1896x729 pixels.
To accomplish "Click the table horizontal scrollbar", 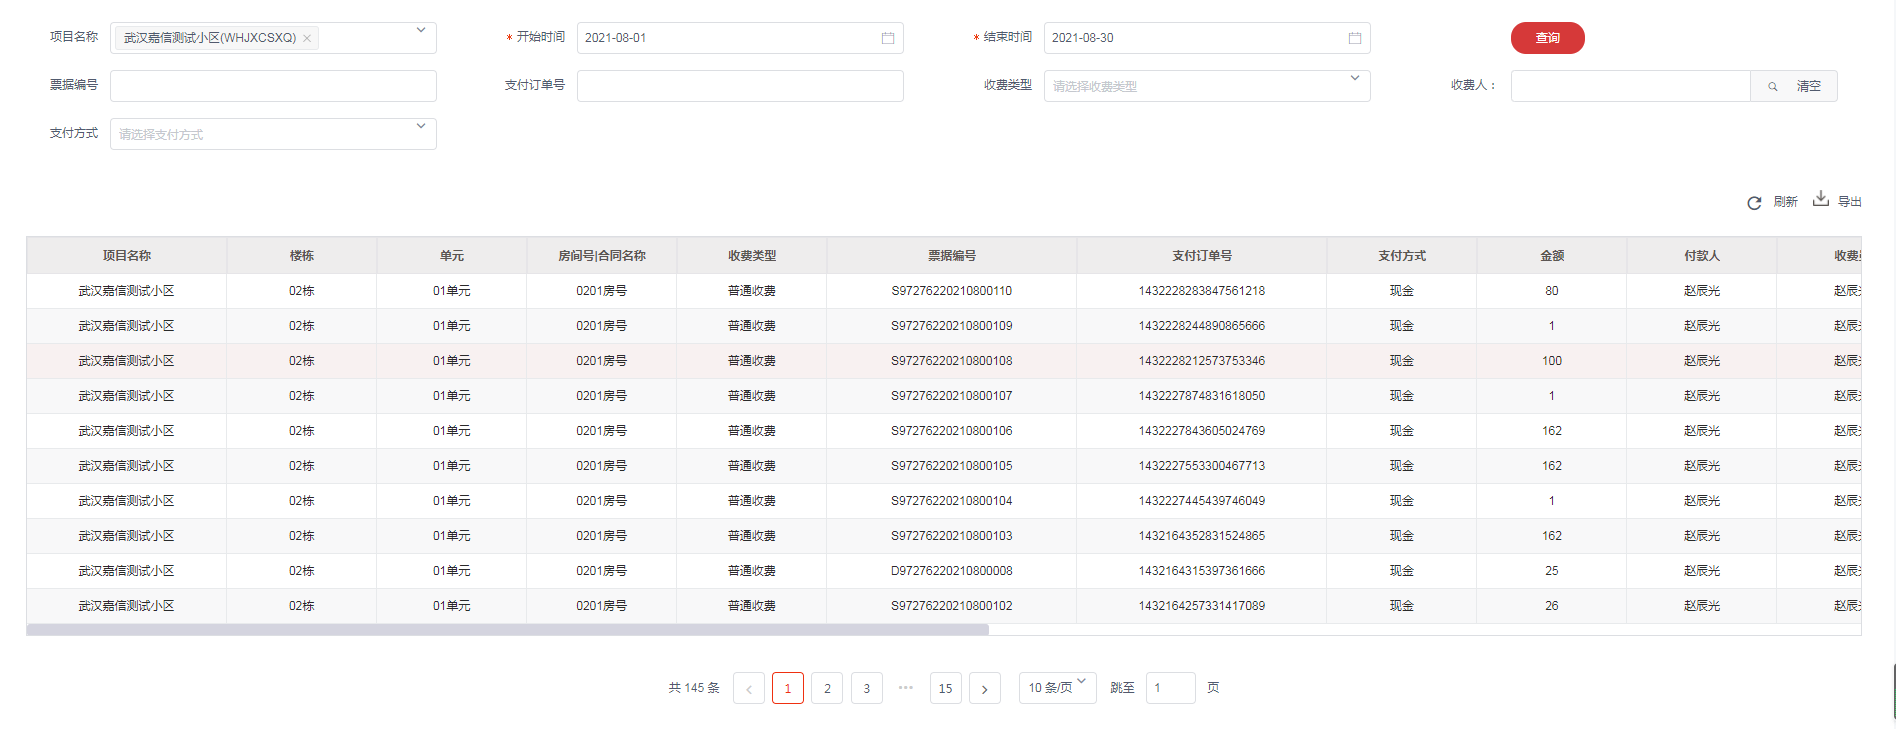I will (507, 630).
